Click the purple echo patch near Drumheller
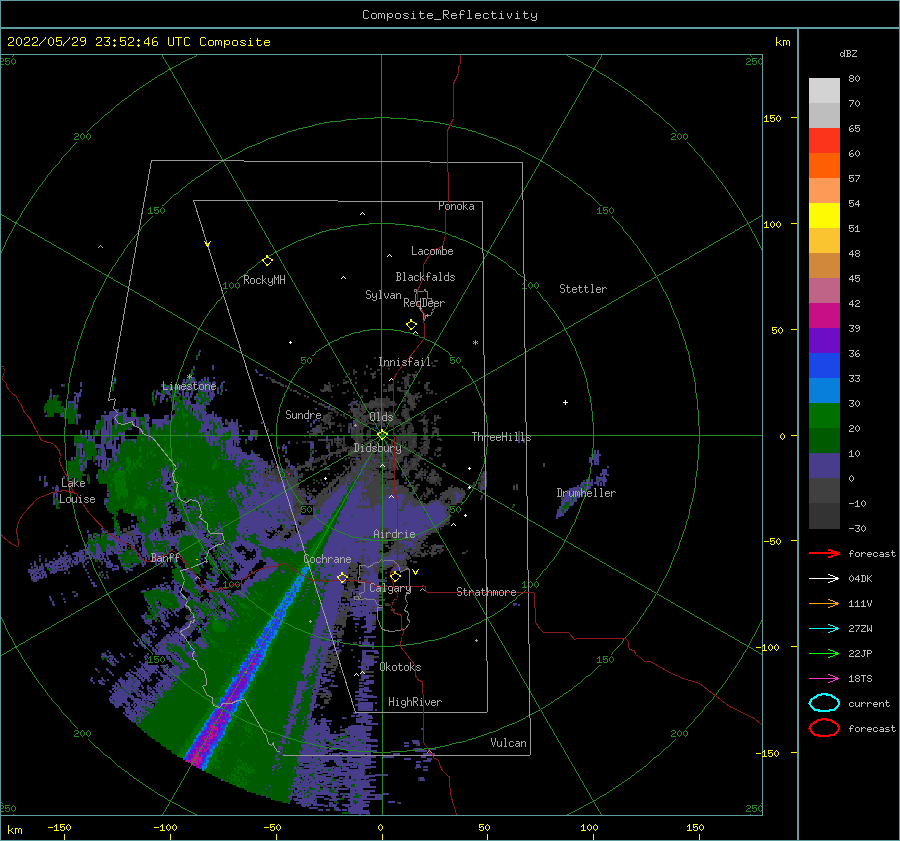The image size is (900, 841). pyautogui.click(x=579, y=486)
